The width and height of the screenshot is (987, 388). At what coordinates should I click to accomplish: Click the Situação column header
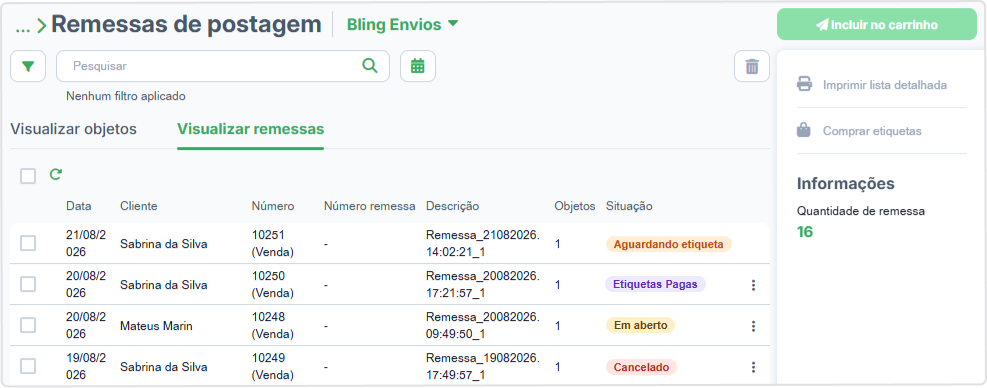(x=629, y=206)
